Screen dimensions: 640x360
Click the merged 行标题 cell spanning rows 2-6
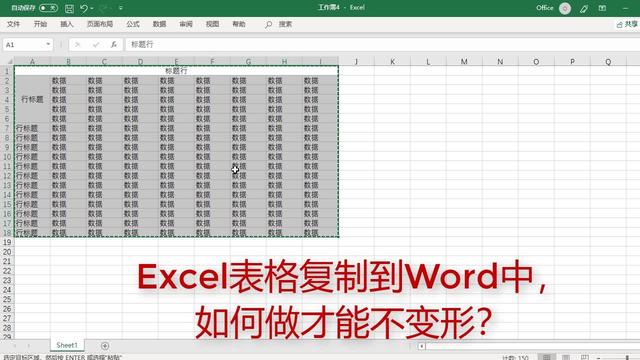click(32, 100)
